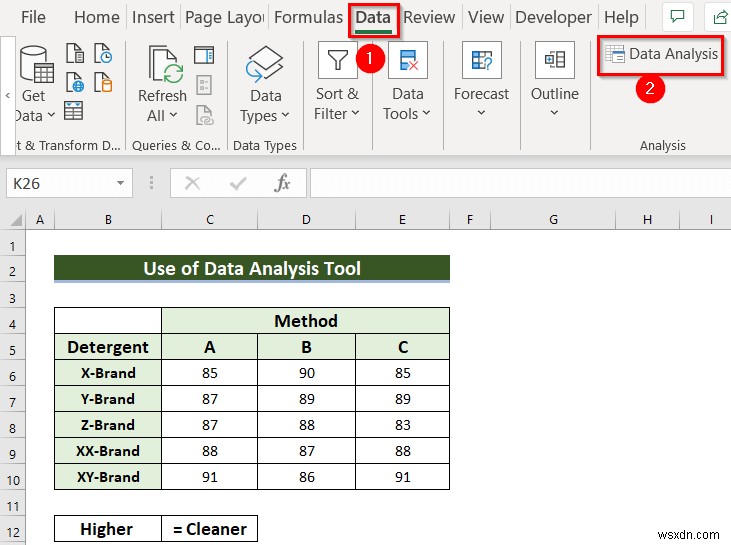Click in the formula bar
The image size is (731, 545).
pos(520,183)
